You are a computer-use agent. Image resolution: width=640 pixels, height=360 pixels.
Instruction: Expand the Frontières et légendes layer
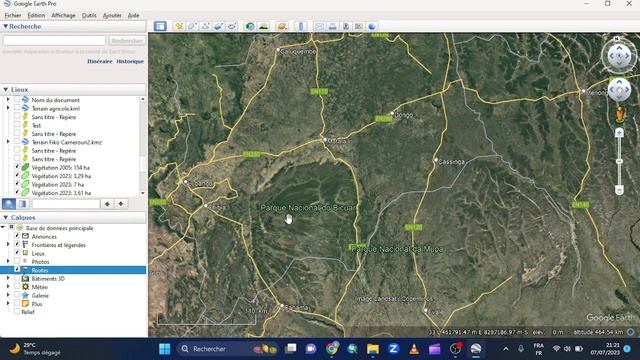click(8, 245)
